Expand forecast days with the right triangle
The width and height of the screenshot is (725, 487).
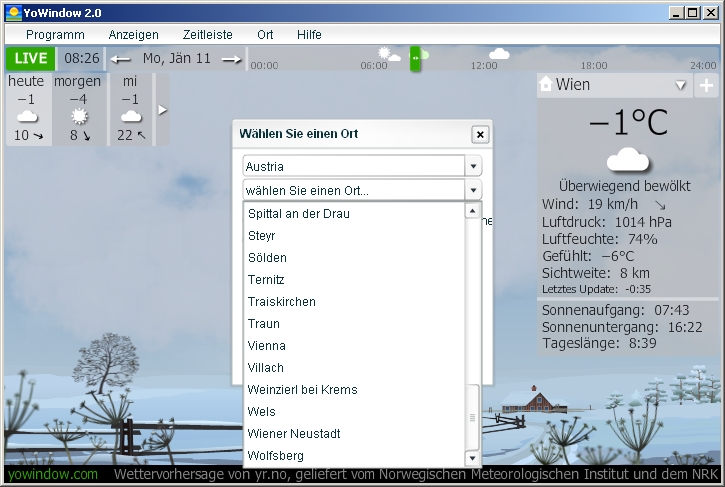coord(163,109)
